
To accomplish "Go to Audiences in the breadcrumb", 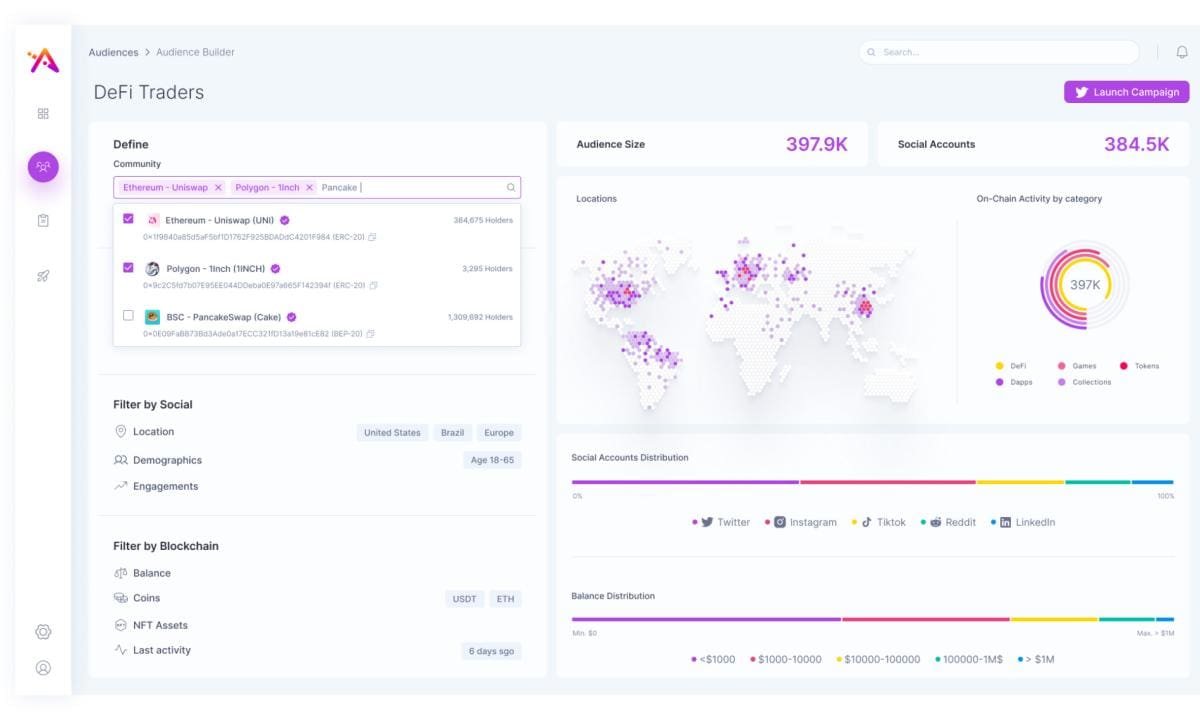I will pos(113,52).
